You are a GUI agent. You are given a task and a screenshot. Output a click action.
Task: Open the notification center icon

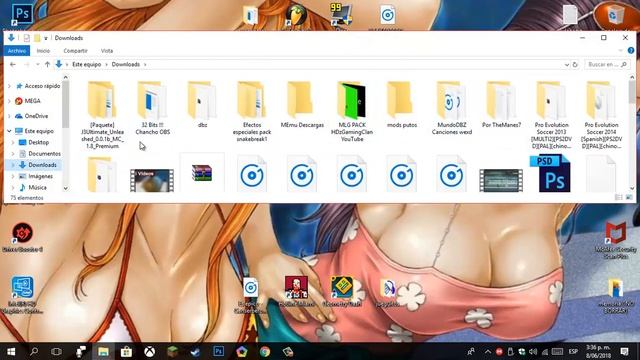point(624,351)
